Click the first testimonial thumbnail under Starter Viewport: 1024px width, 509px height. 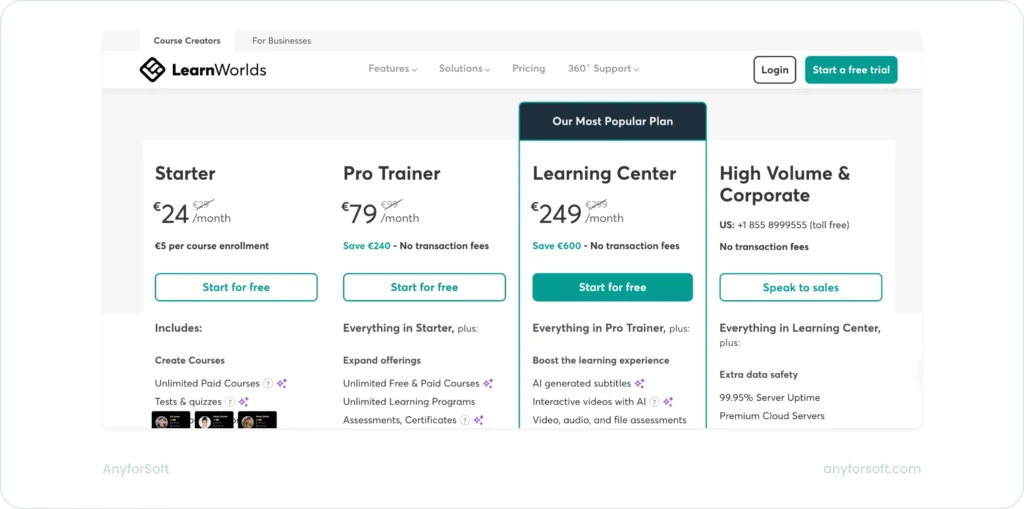[171, 420]
